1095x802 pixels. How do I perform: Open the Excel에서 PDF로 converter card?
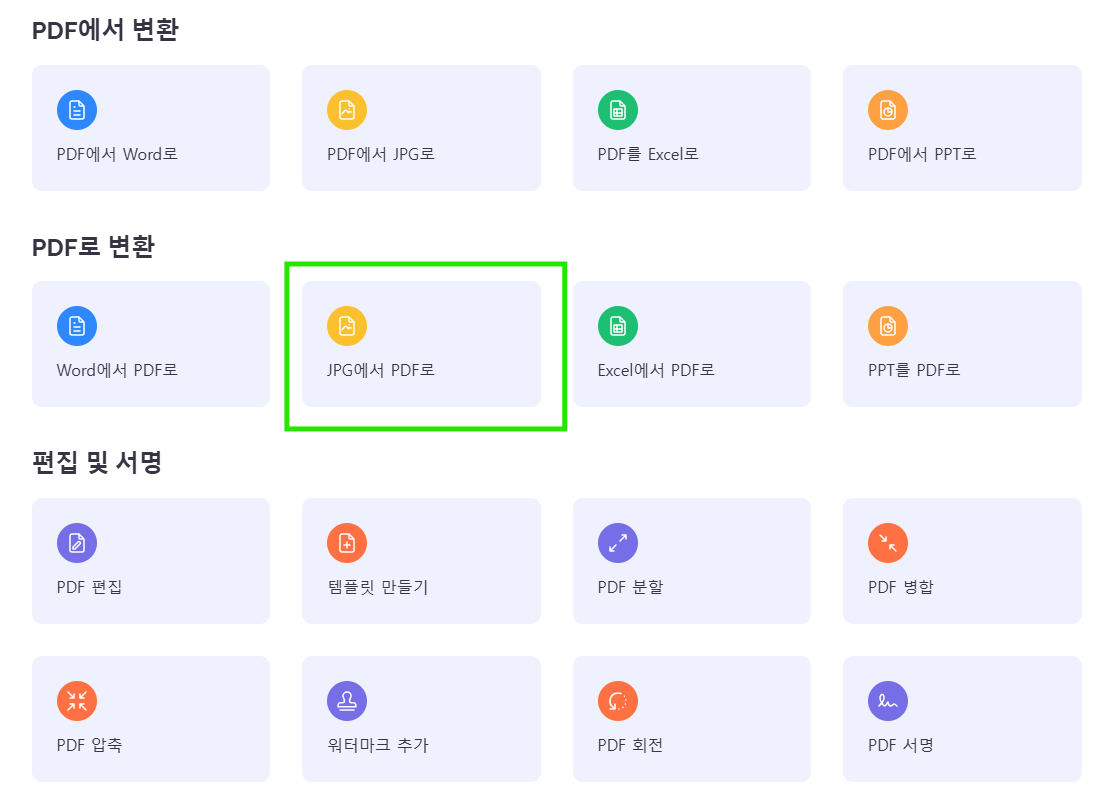[x=691, y=344]
